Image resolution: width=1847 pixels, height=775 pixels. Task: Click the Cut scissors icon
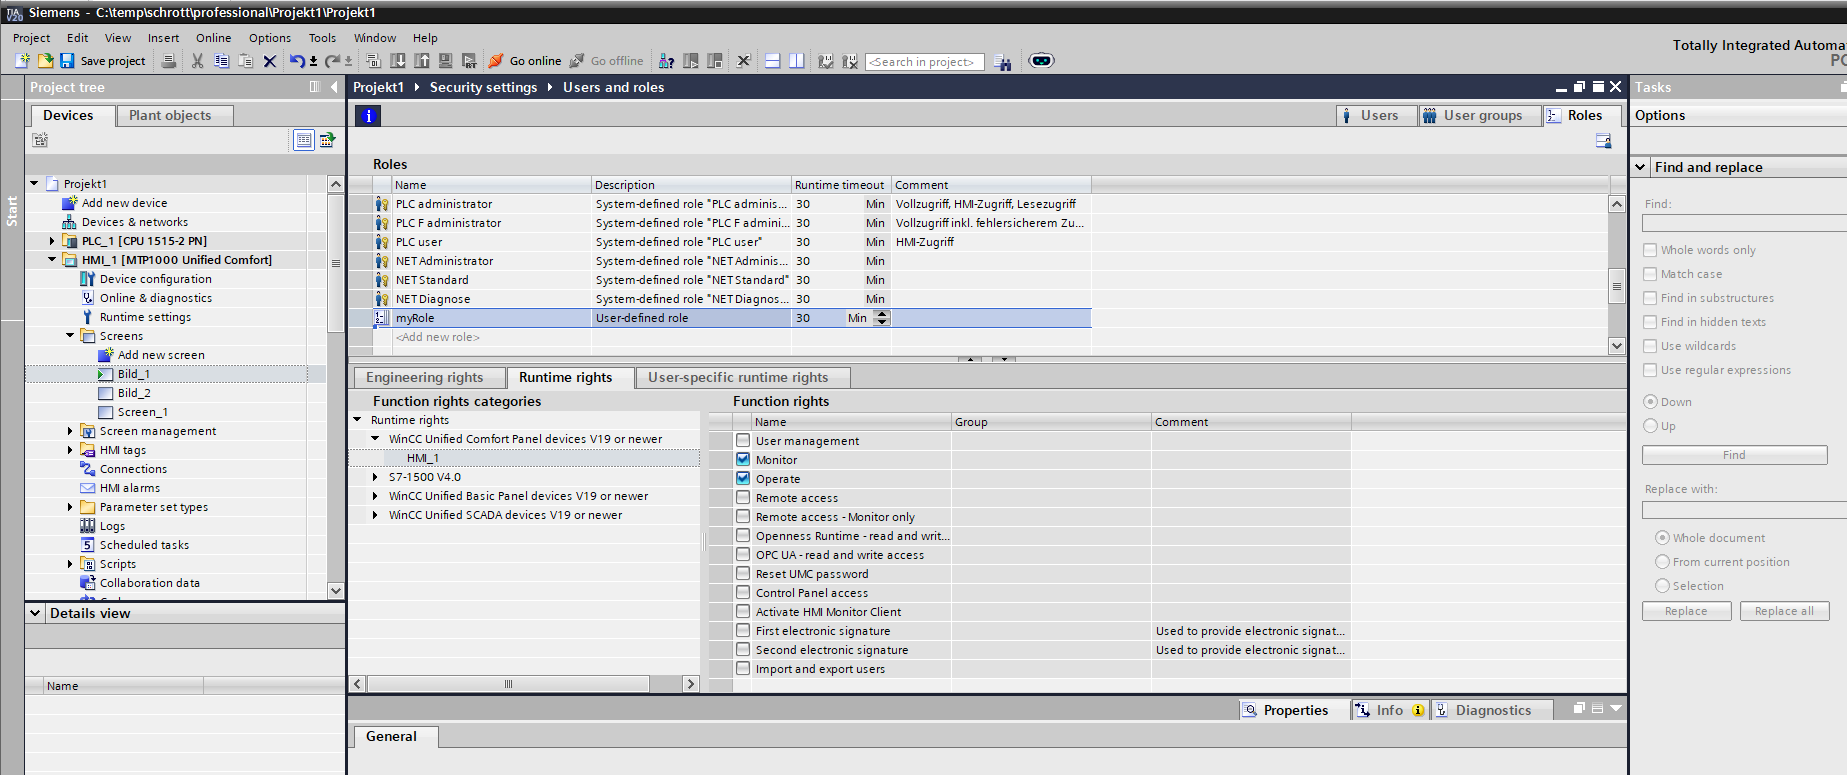click(x=197, y=61)
